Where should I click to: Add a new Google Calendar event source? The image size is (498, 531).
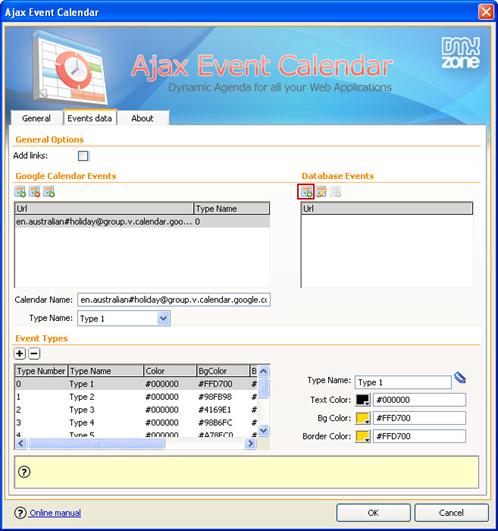[20, 192]
